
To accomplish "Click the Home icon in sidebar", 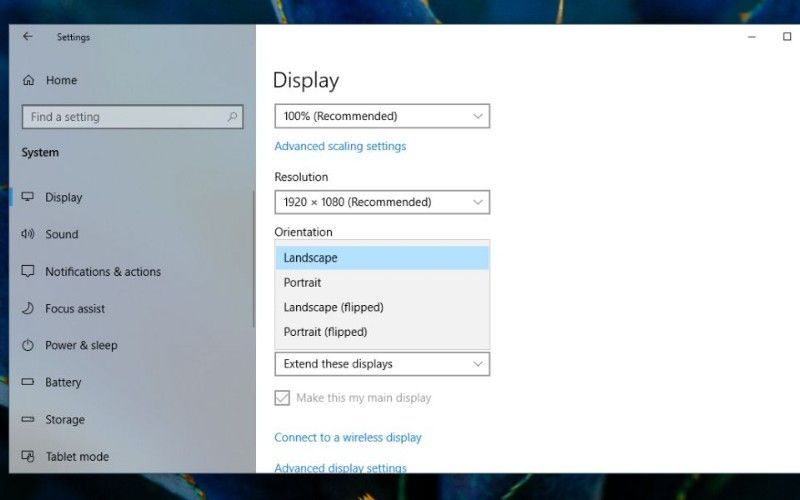I will (x=28, y=80).
